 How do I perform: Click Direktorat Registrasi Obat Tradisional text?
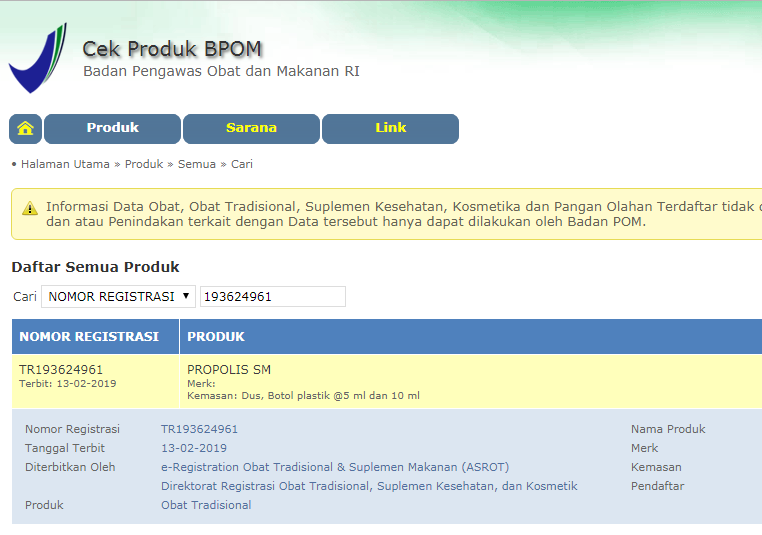coord(369,486)
